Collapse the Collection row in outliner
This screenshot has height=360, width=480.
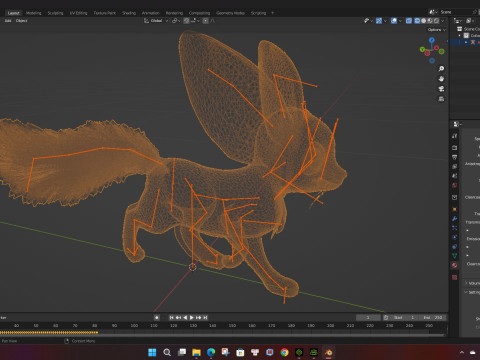(x=460, y=35)
